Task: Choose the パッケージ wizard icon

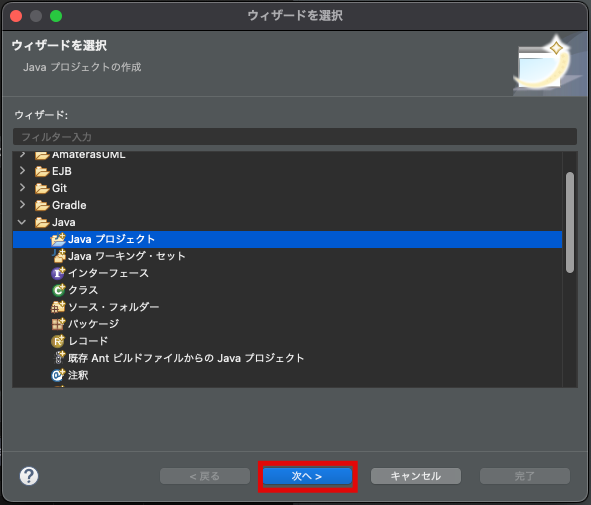Action: coord(58,324)
